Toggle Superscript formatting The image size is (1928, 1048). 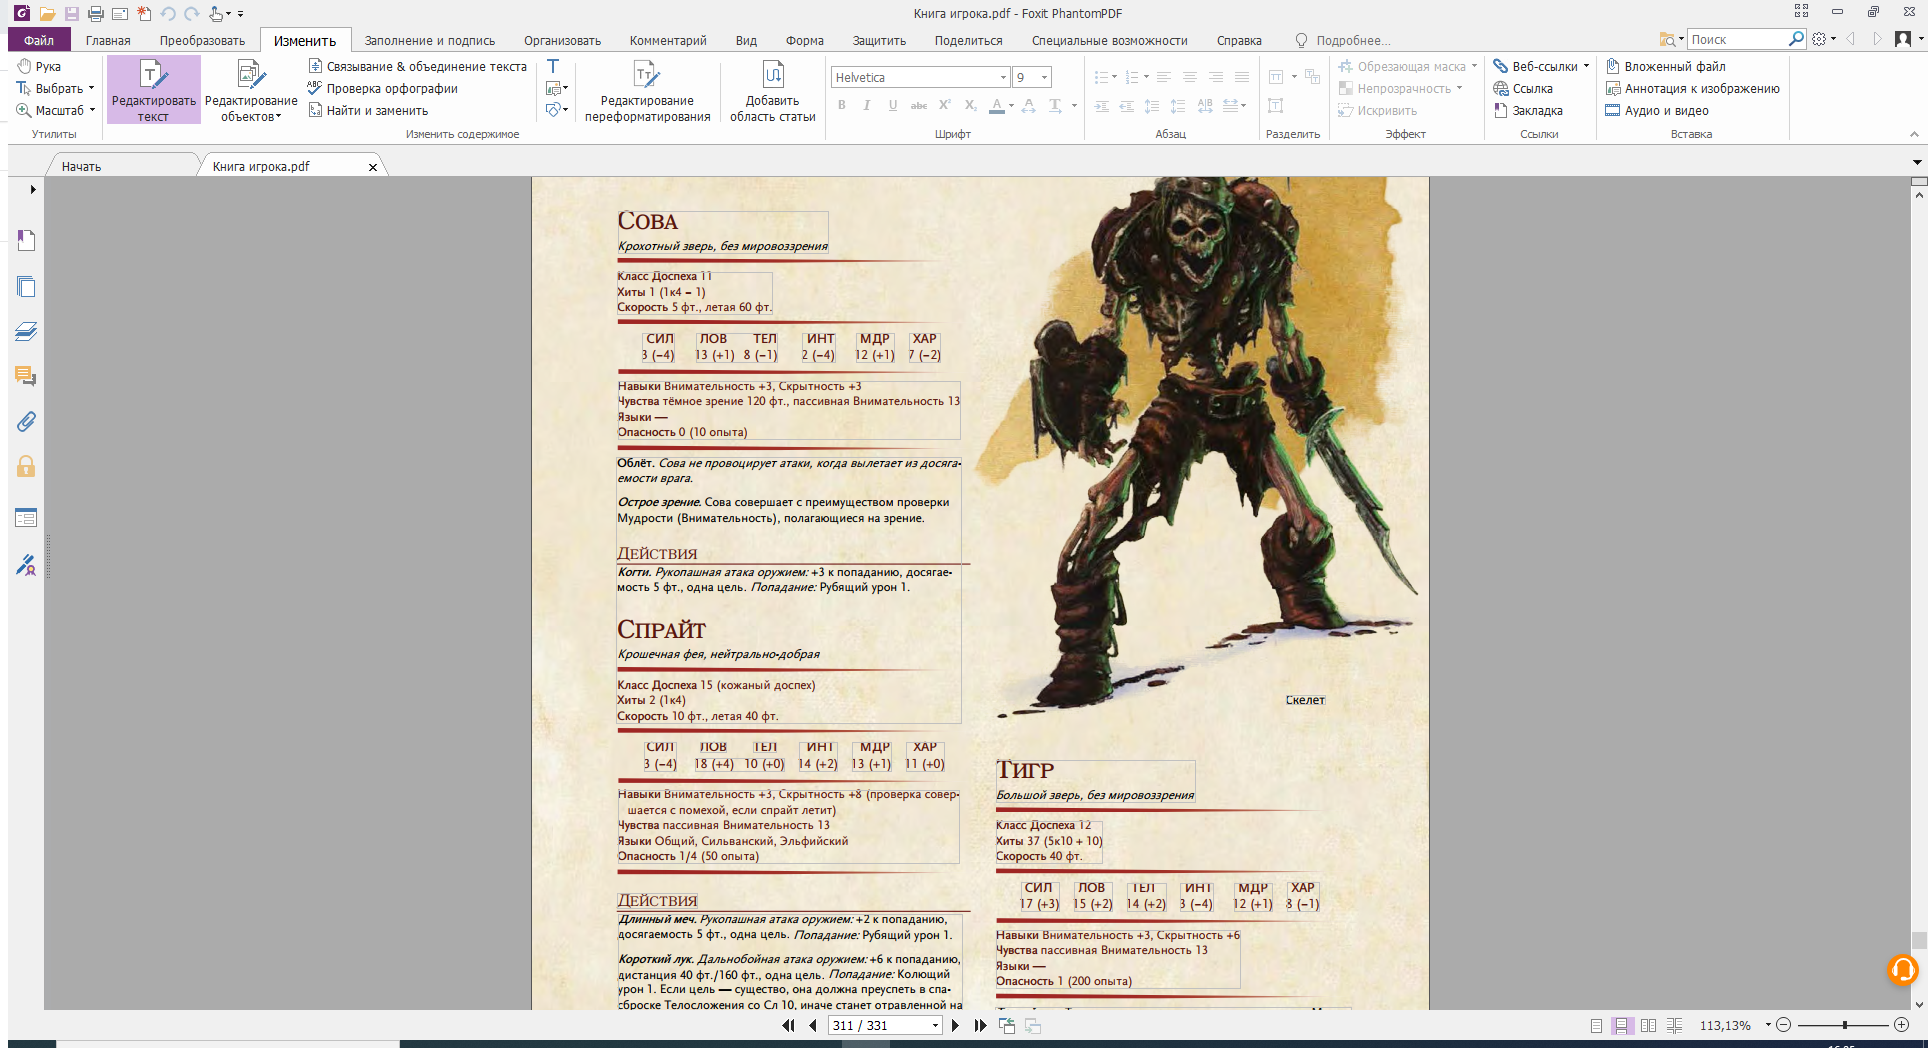(945, 105)
